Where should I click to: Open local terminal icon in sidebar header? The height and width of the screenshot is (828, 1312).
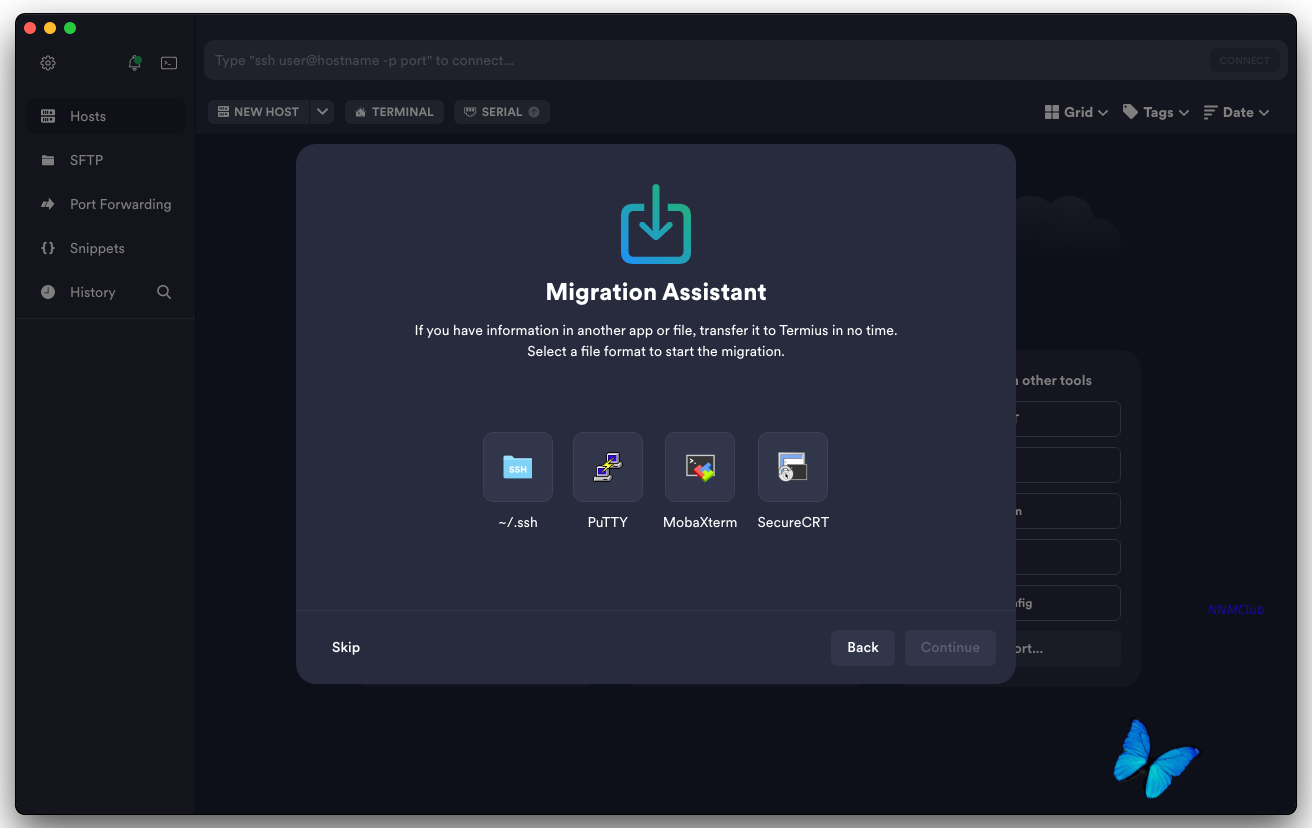coord(169,63)
